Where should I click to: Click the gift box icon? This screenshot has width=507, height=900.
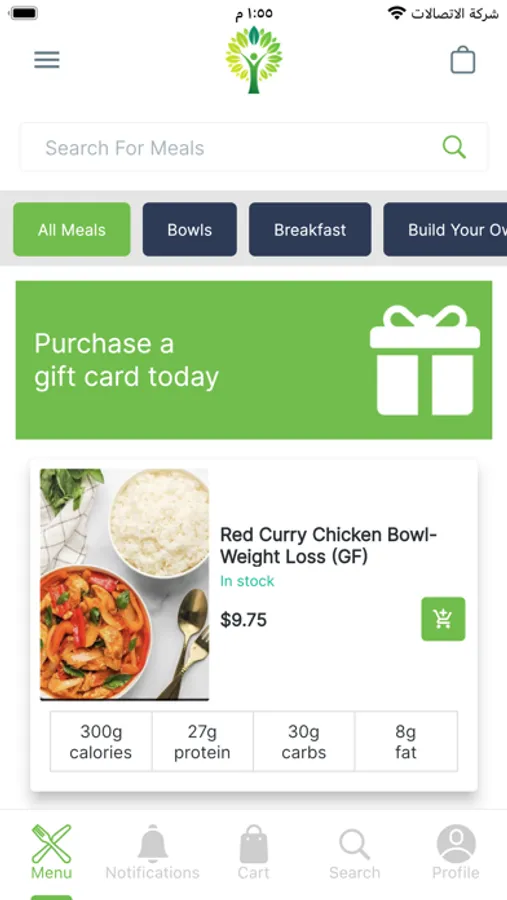pyautogui.click(x=425, y=360)
